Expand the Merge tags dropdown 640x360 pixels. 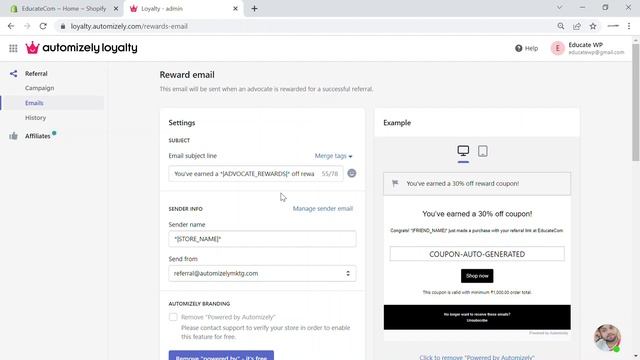tap(333, 156)
